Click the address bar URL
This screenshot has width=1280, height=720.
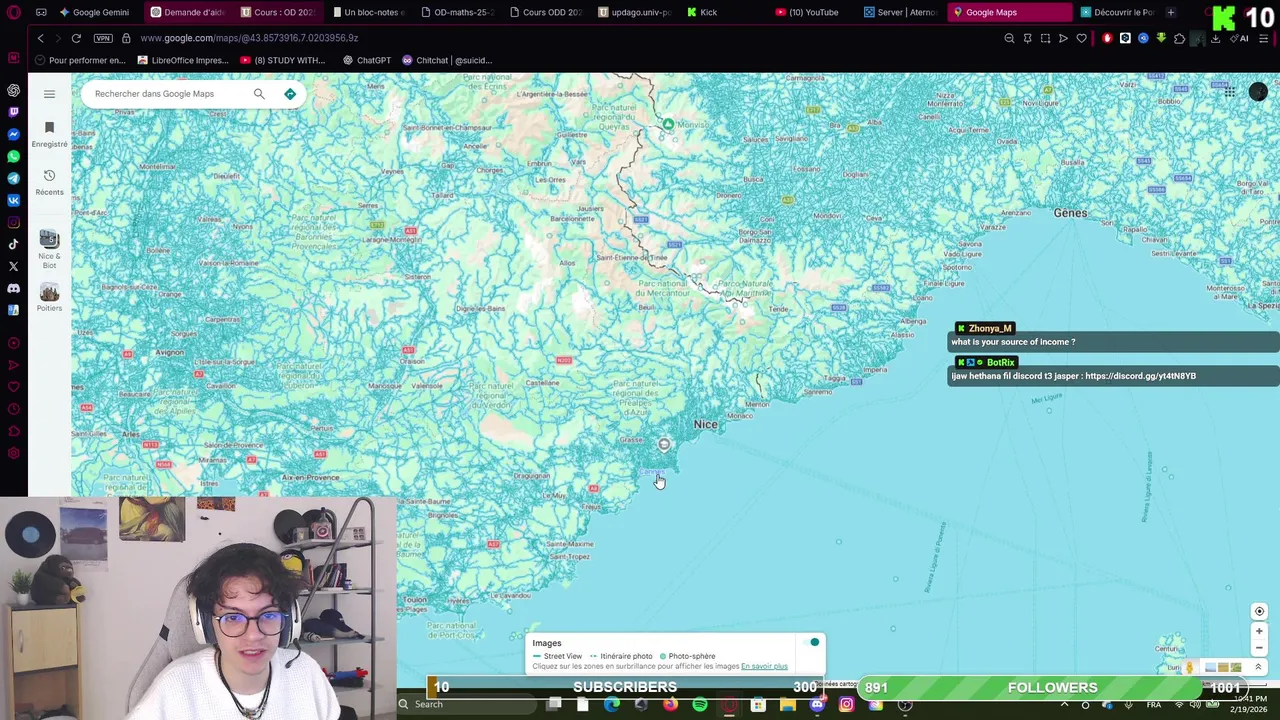[x=249, y=38]
